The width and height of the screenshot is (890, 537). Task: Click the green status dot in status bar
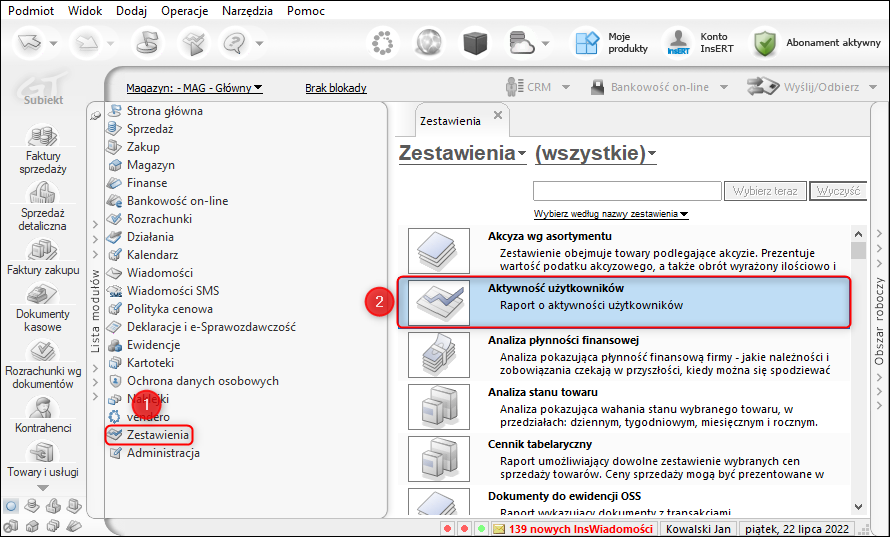pos(481,529)
